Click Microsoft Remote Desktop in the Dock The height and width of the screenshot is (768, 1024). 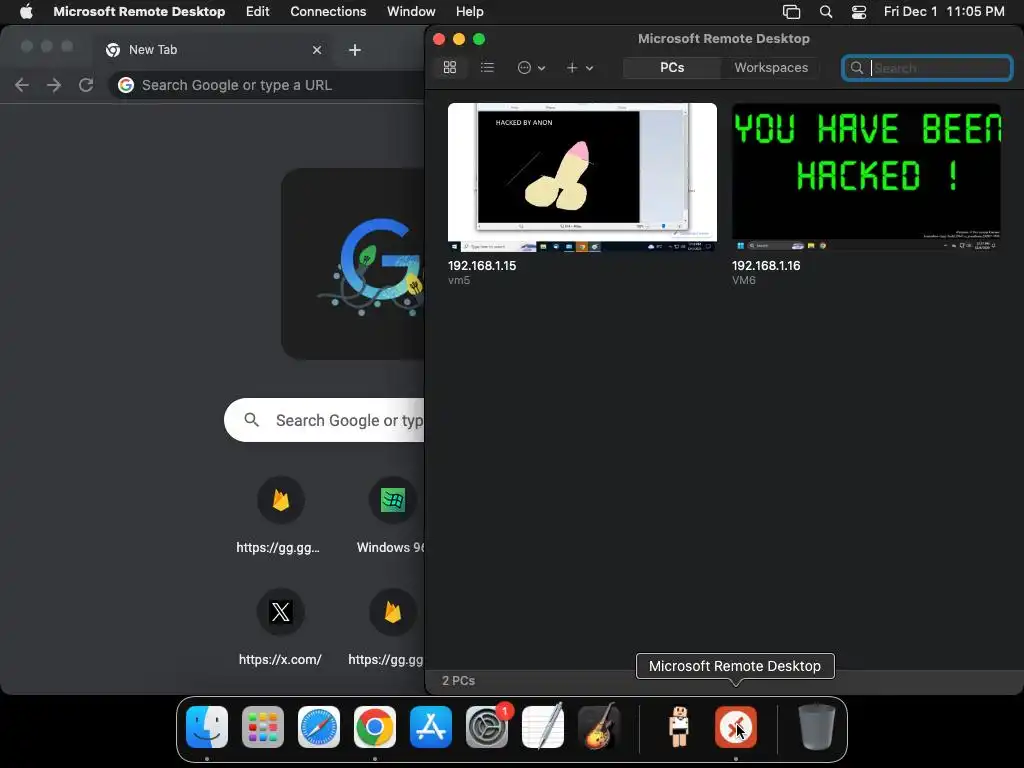(x=735, y=727)
